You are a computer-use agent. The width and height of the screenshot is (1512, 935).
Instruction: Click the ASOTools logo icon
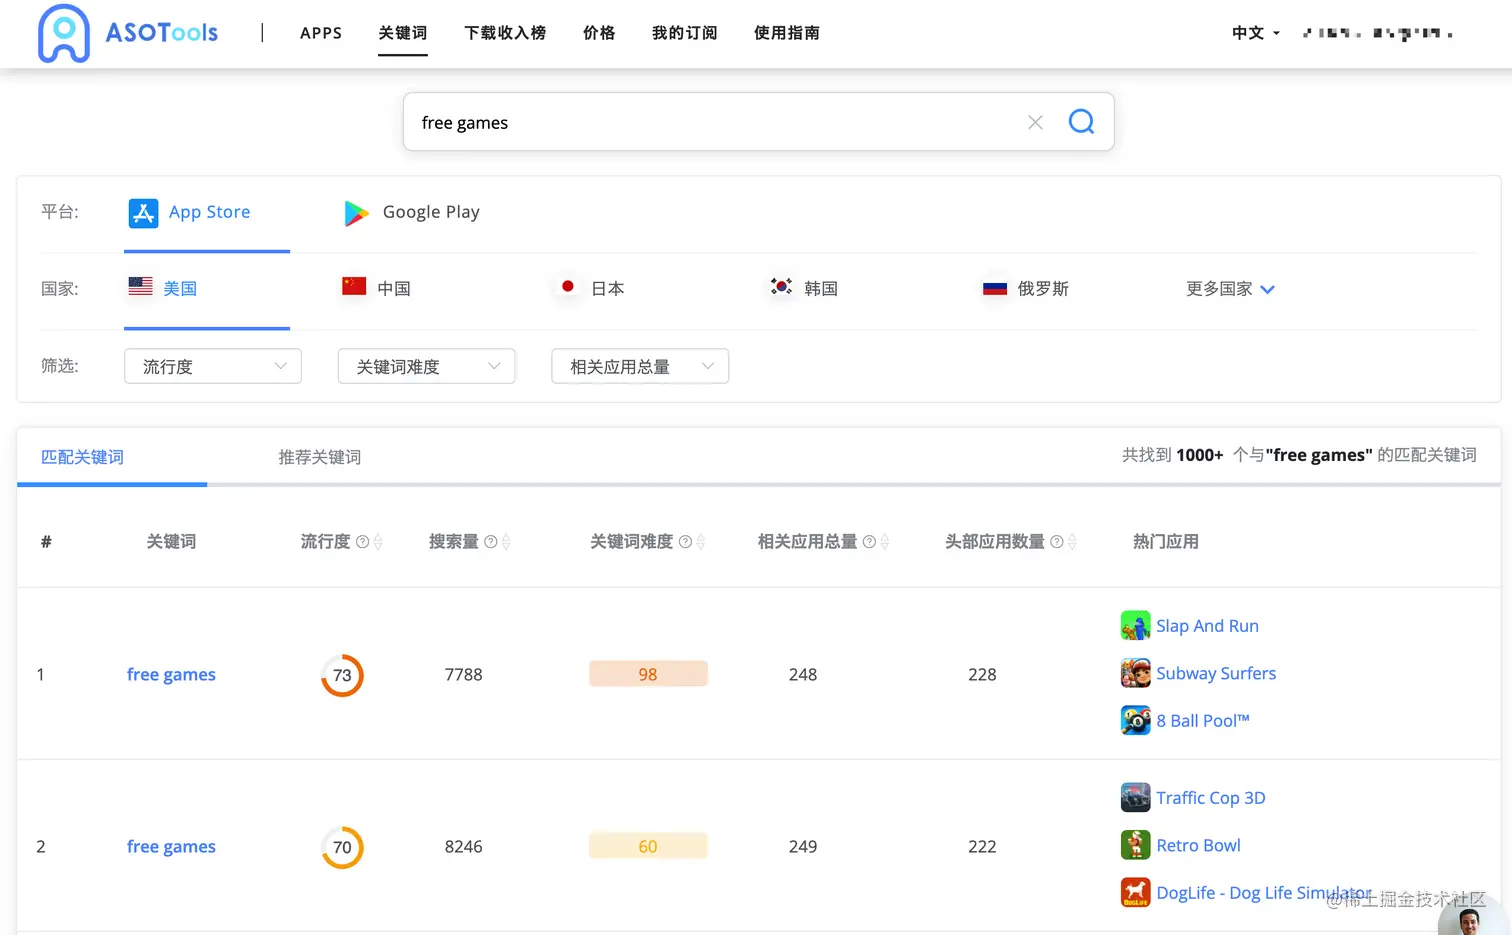tap(64, 33)
